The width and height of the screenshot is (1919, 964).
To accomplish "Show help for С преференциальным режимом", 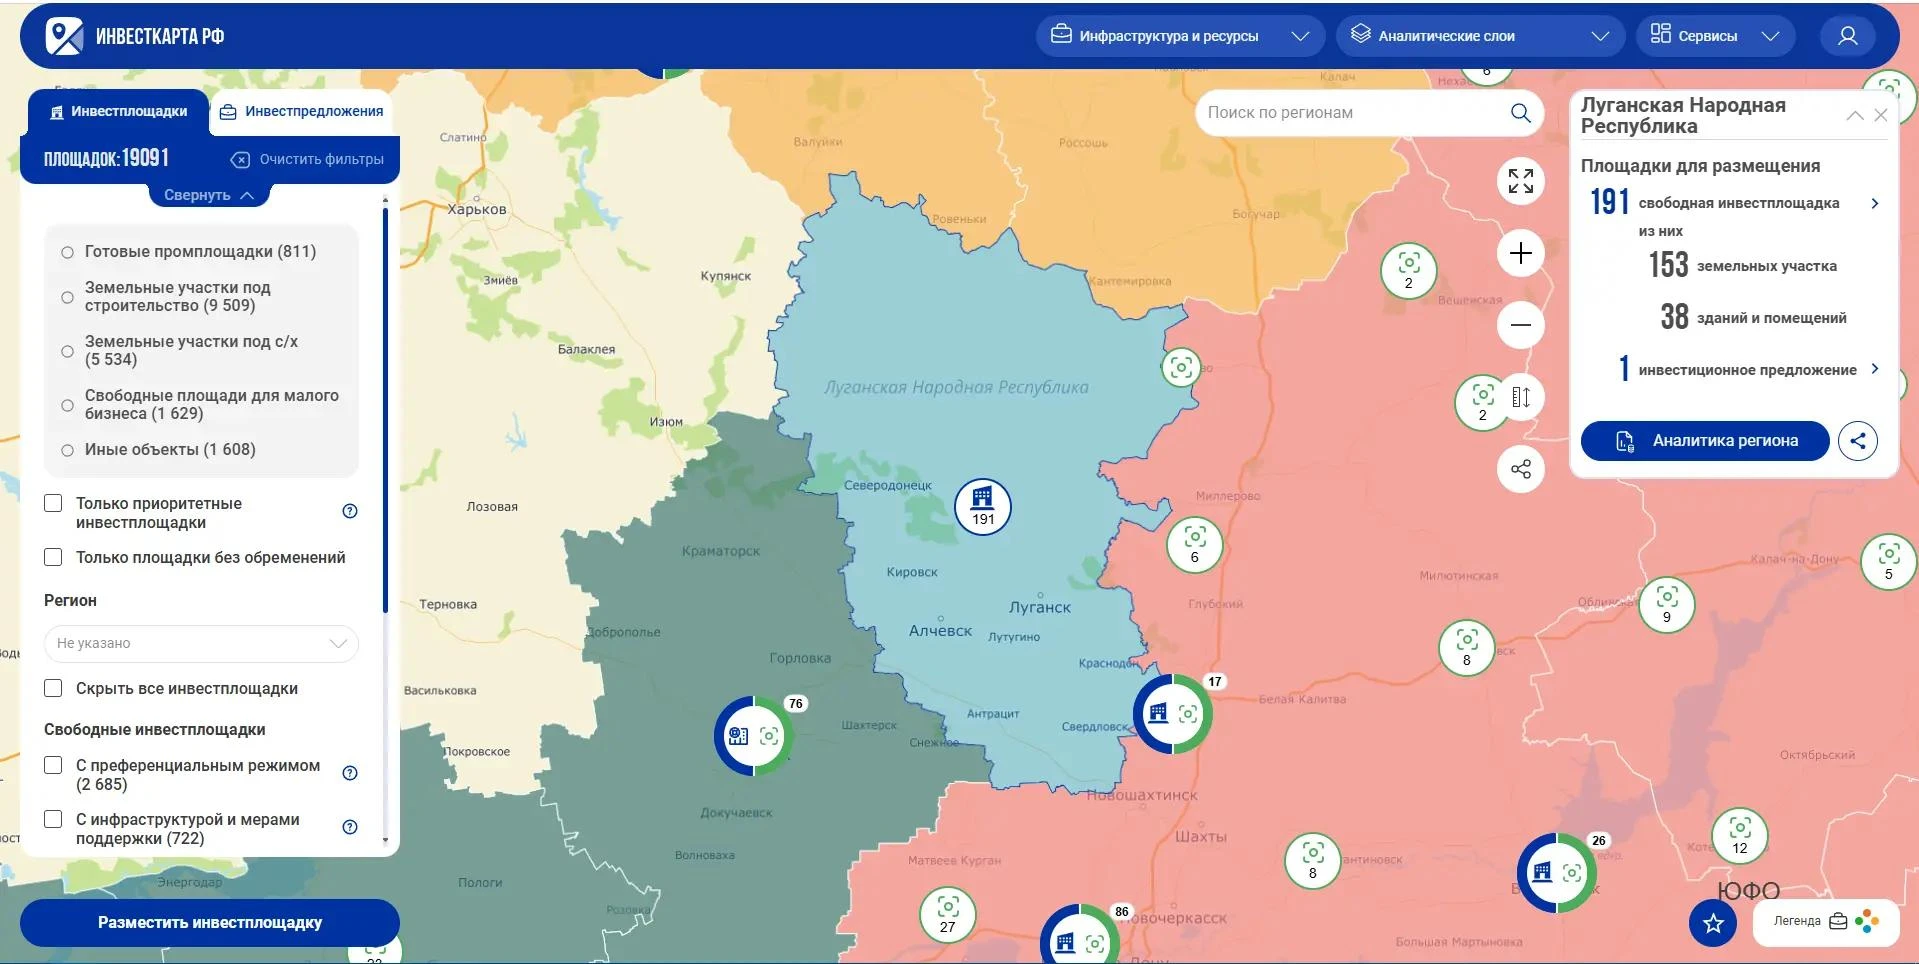I will coord(350,773).
